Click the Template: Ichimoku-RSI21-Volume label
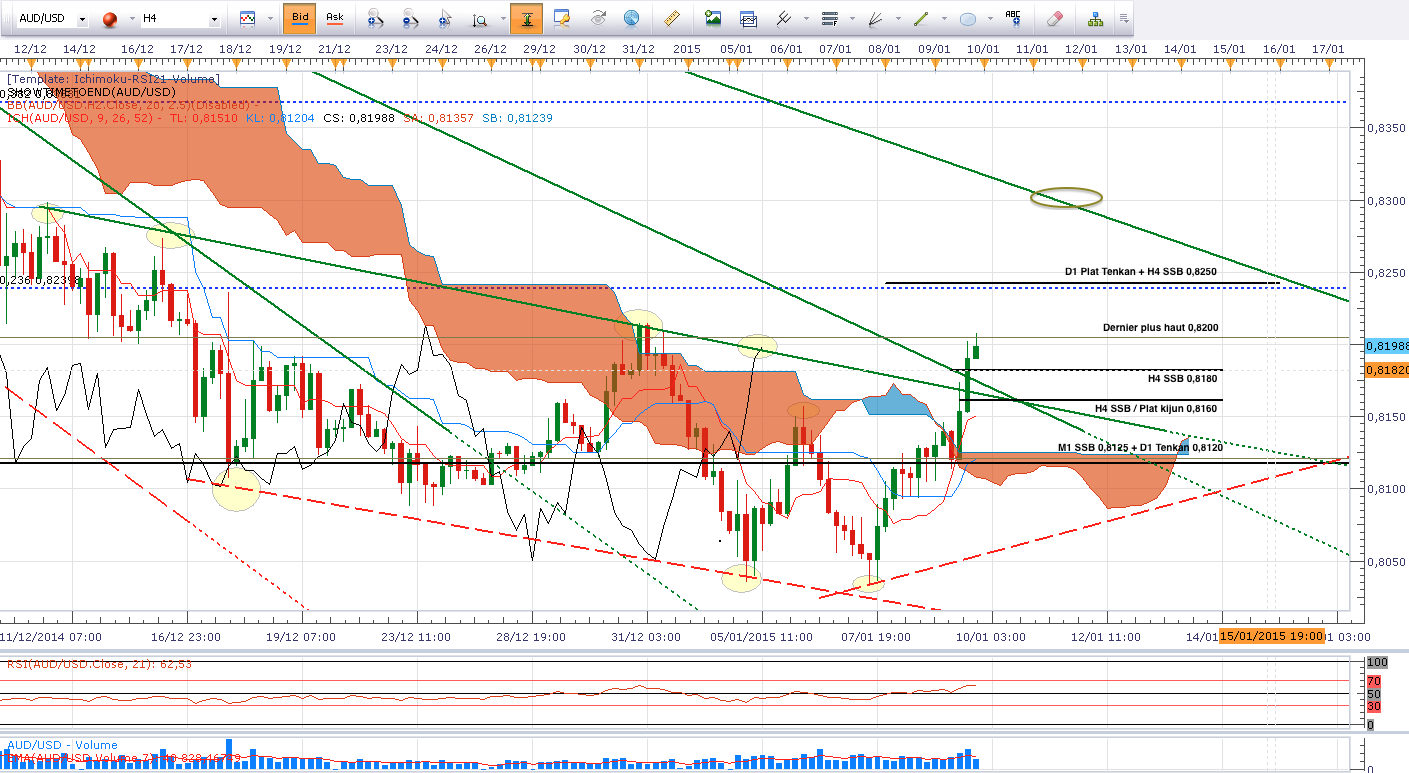The image size is (1409, 773). click(112, 79)
